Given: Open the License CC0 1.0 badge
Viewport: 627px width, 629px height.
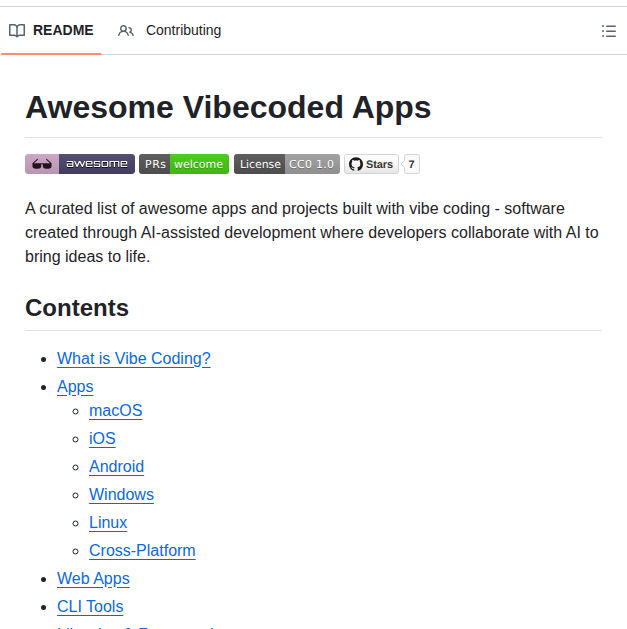Looking at the screenshot, I should 287,164.
